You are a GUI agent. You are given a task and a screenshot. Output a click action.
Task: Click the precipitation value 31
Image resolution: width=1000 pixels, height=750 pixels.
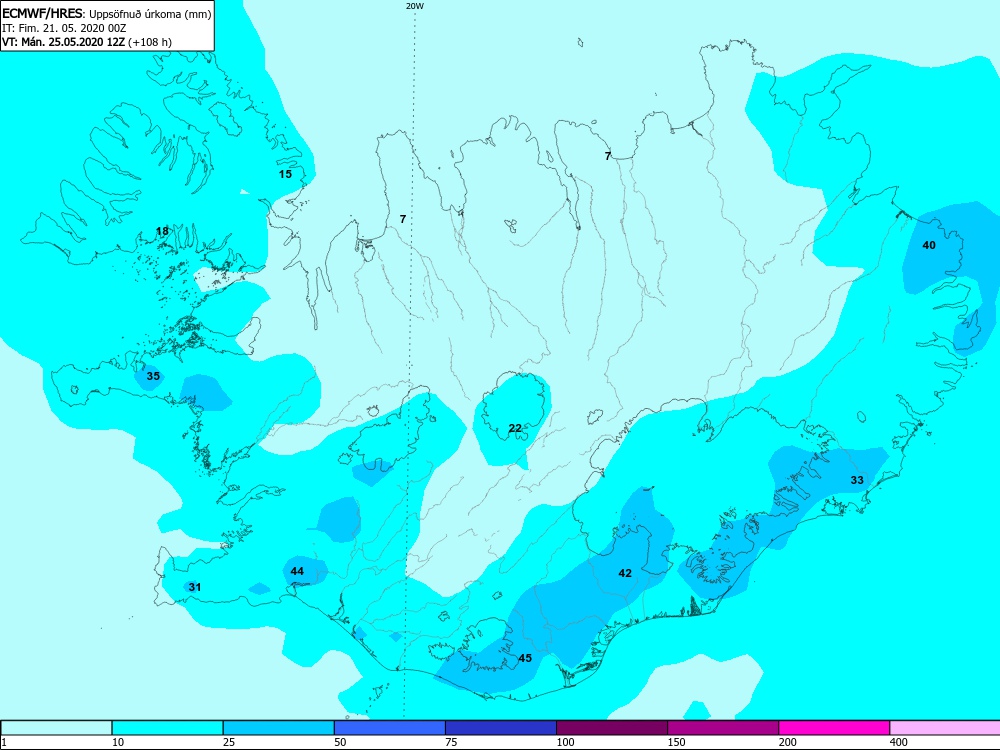[x=195, y=587]
